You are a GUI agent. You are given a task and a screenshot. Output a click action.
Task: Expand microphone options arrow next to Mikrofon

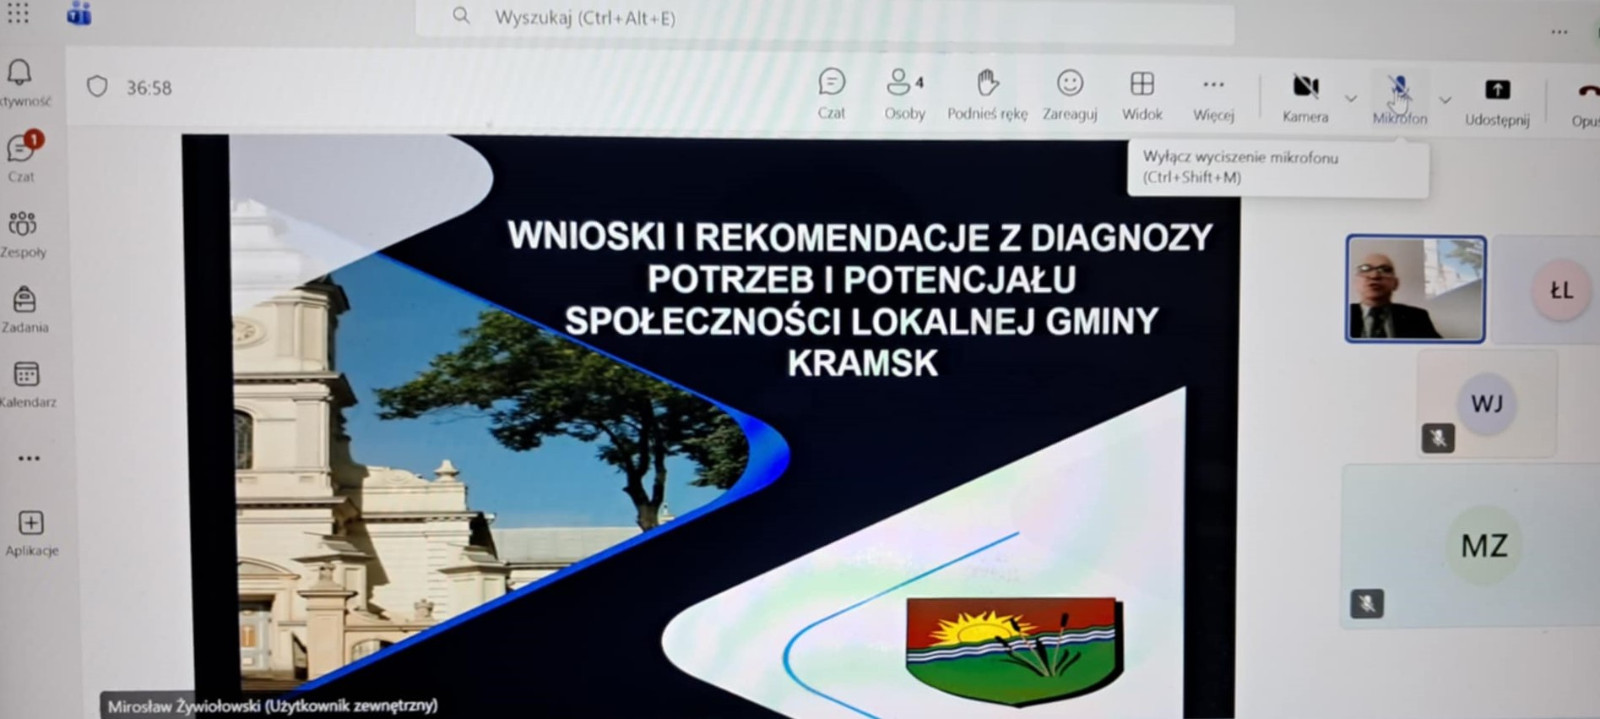(1445, 99)
